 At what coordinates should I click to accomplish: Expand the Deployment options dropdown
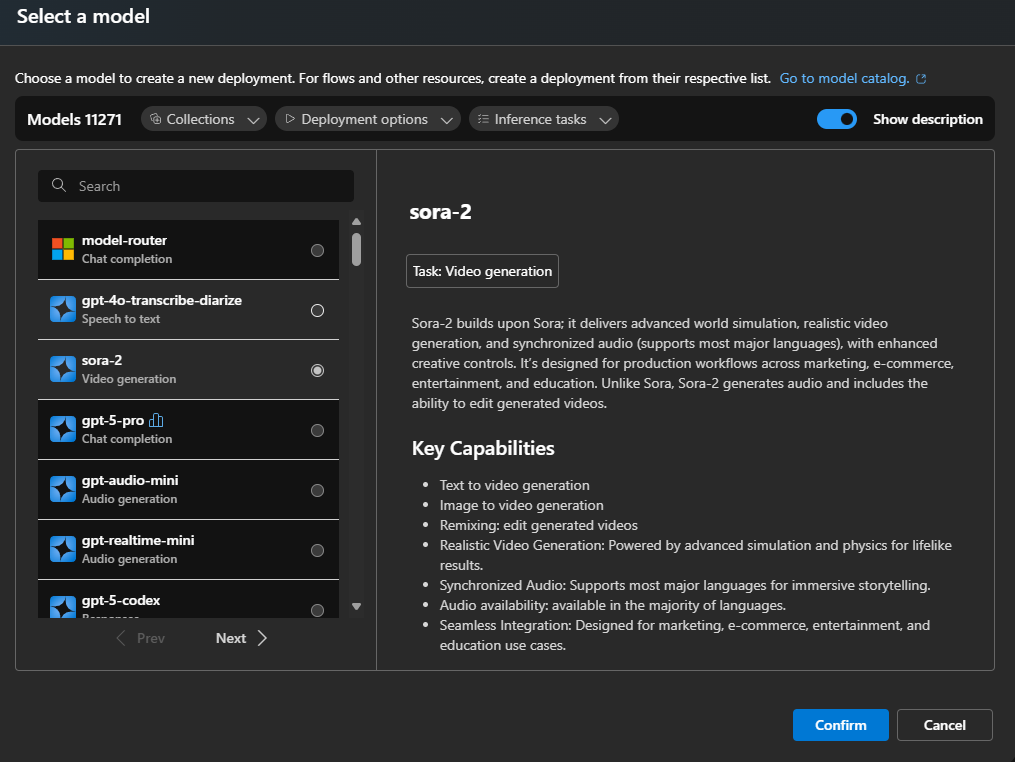(367, 119)
